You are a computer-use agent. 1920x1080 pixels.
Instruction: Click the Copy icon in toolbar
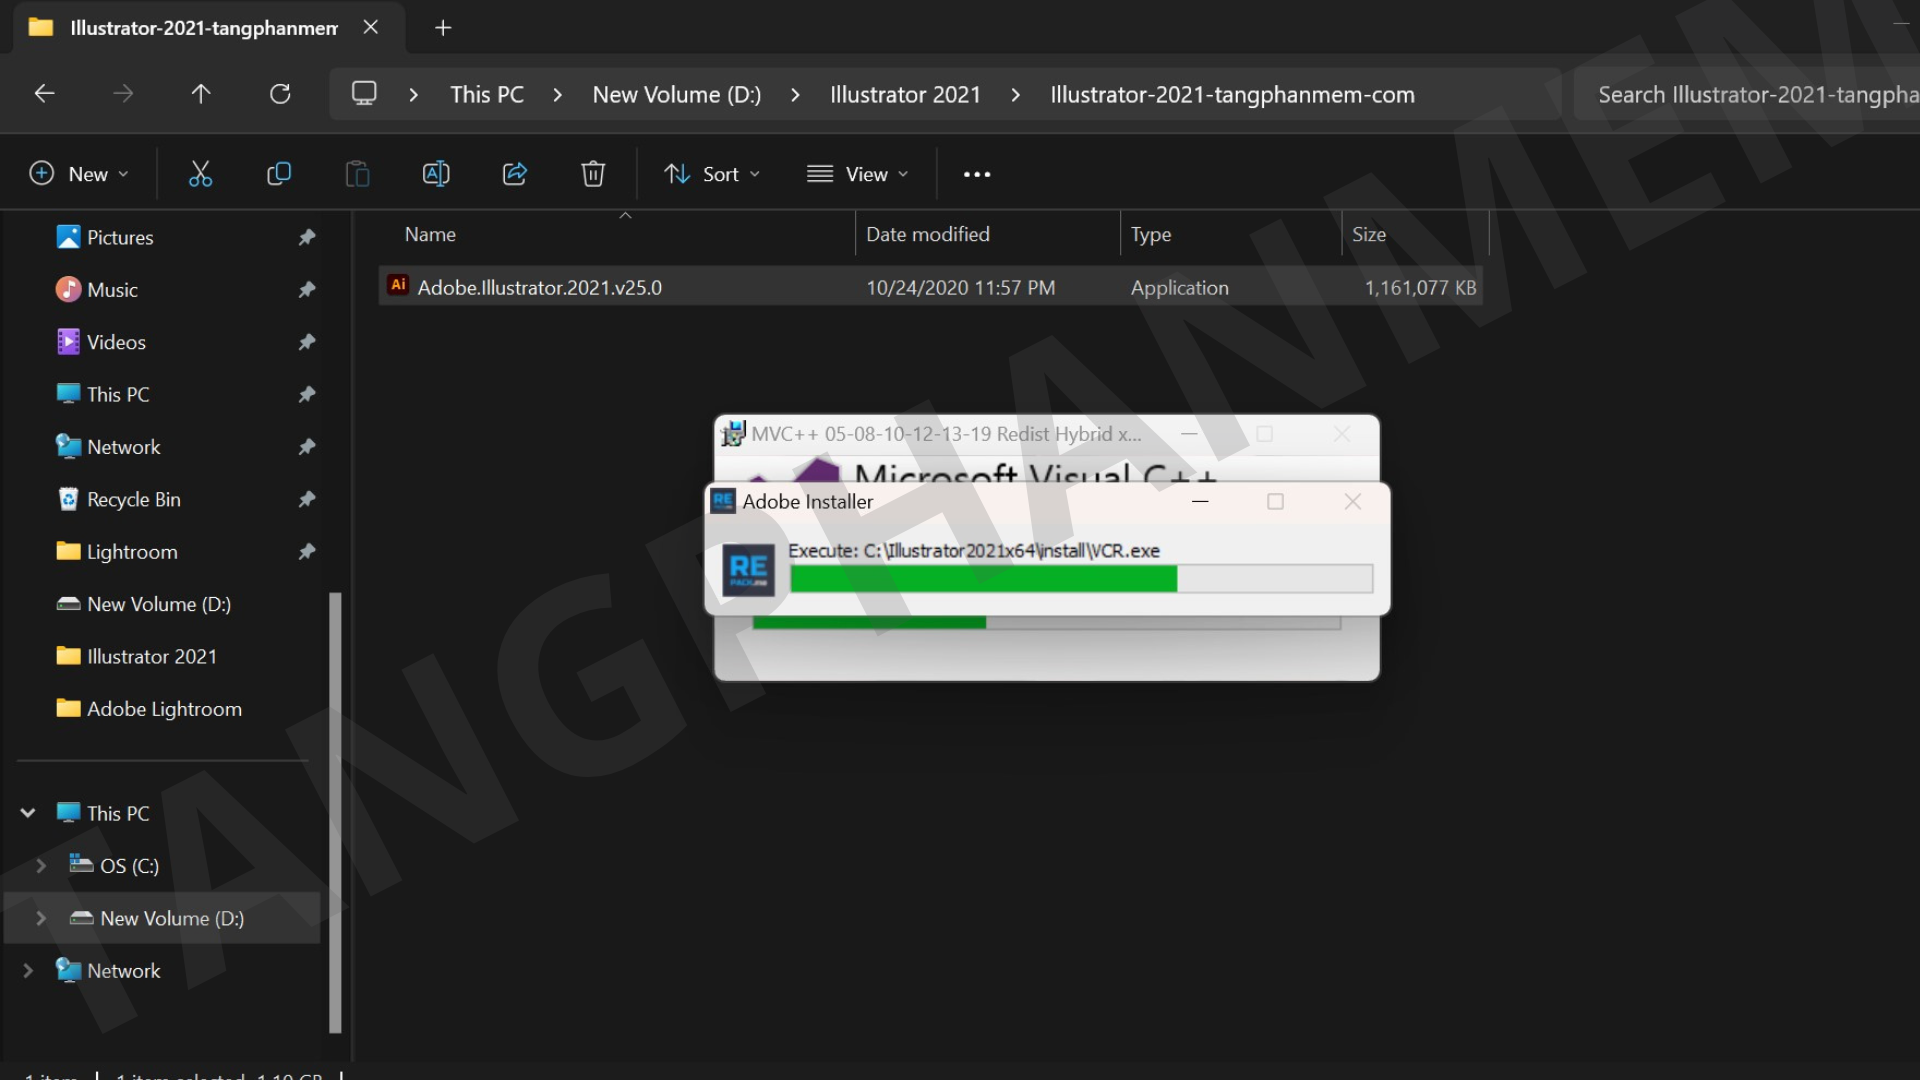tap(279, 174)
